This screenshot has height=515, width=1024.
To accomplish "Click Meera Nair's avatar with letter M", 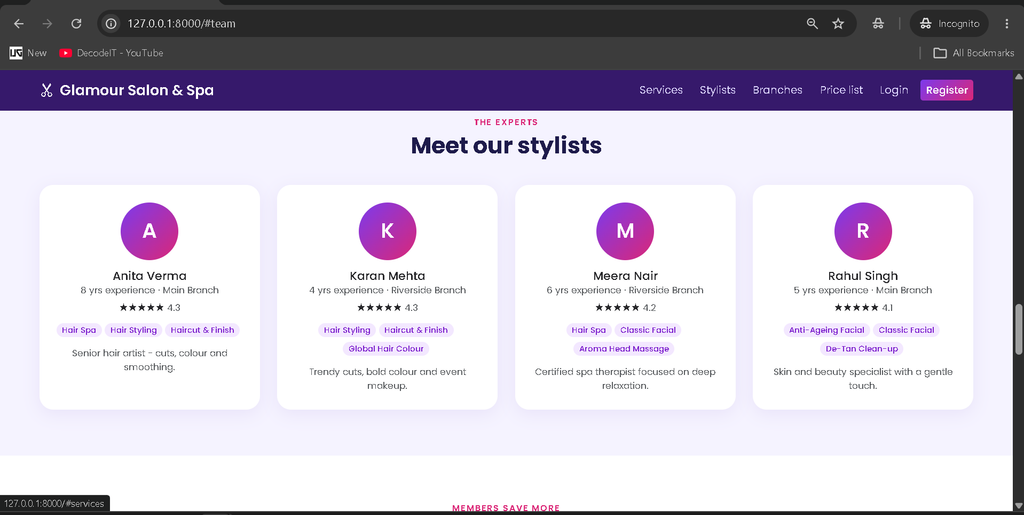I will (x=625, y=231).
